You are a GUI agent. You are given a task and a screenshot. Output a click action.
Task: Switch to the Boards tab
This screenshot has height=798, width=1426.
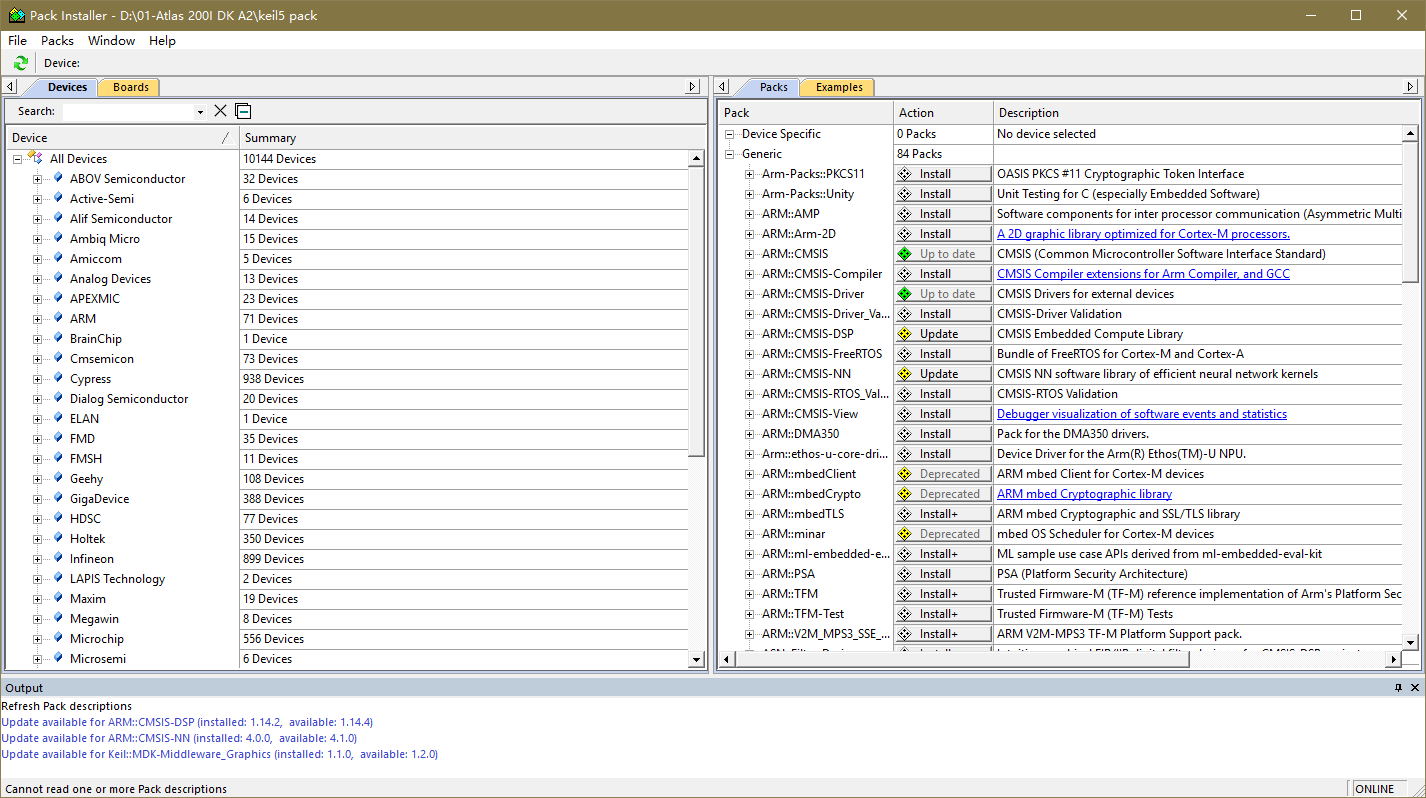(x=130, y=87)
